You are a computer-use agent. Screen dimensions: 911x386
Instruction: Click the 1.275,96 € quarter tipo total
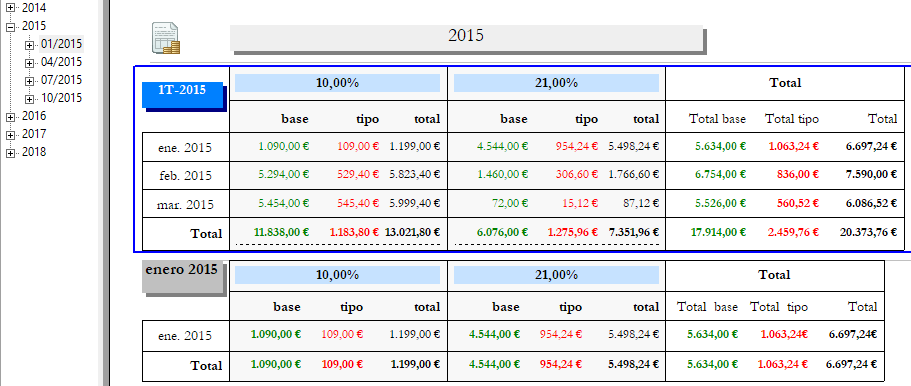pos(573,232)
